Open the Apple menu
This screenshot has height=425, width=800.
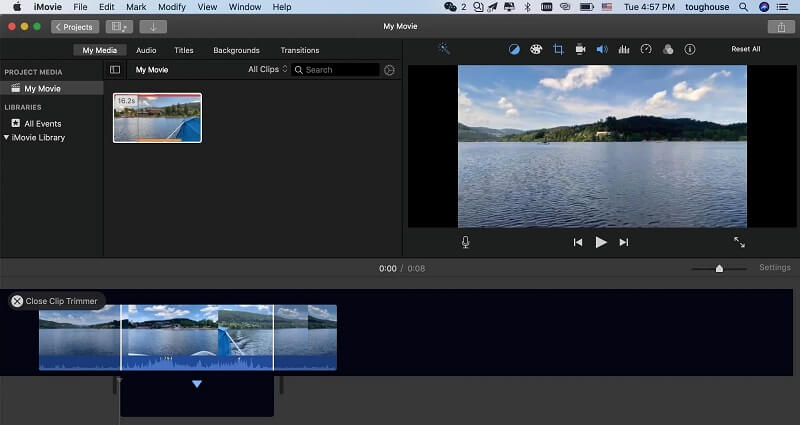pyautogui.click(x=17, y=7)
